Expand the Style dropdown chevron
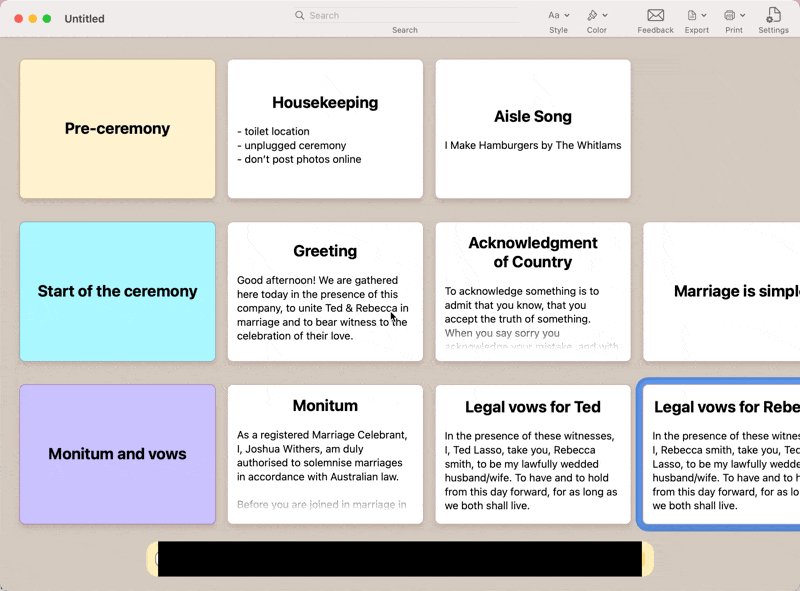 point(567,15)
